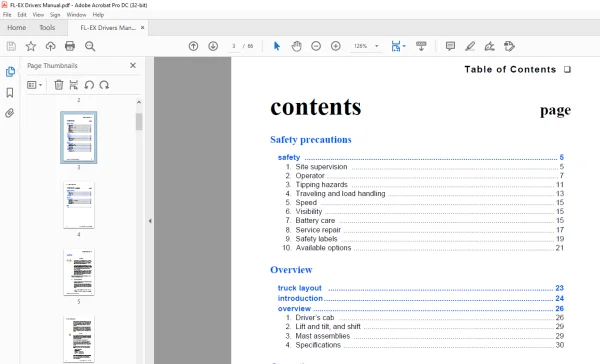Viewport: 600px width, 364px height.
Task: Click 'Tipping hazards' contents entry
Action: pyautogui.click(x=321, y=184)
